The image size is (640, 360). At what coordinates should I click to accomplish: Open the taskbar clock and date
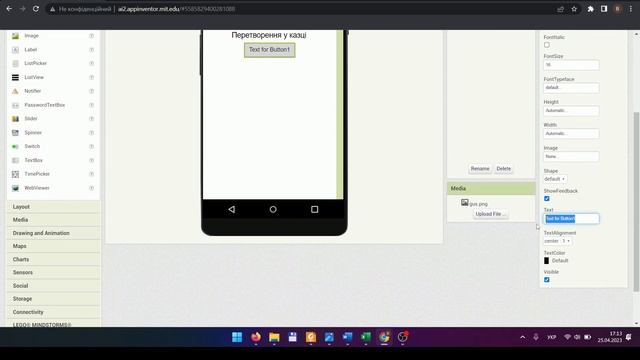point(610,337)
